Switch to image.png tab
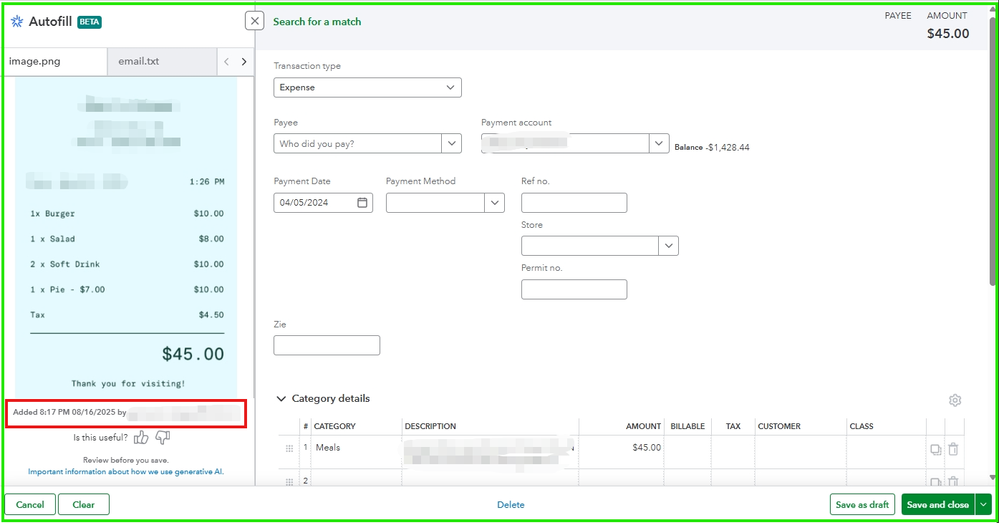 pyautogui.click(x=55, y=62)
